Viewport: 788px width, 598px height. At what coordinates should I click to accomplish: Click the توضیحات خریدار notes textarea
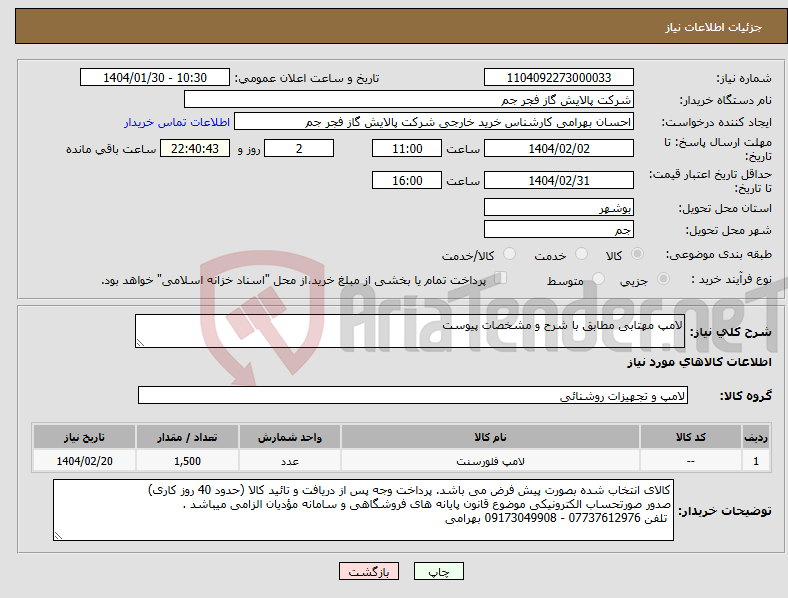(363, 510)
